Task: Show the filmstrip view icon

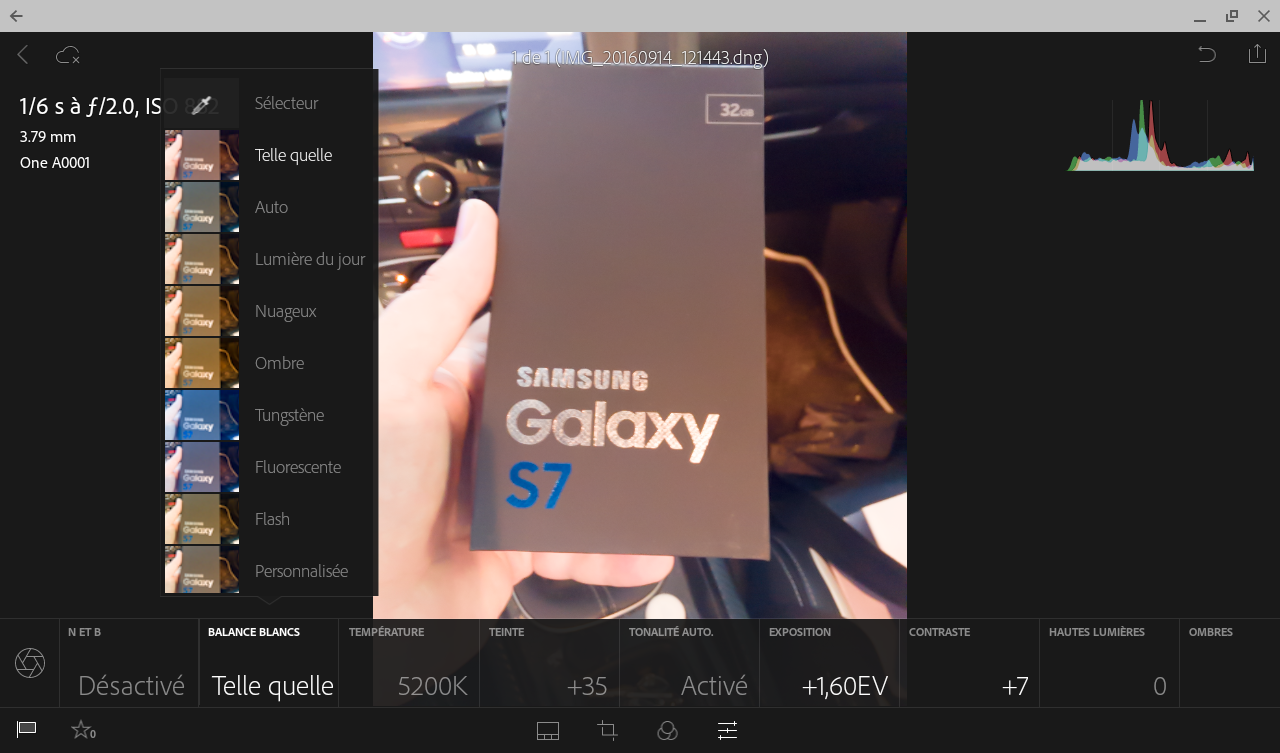Action: pos(547,731)
